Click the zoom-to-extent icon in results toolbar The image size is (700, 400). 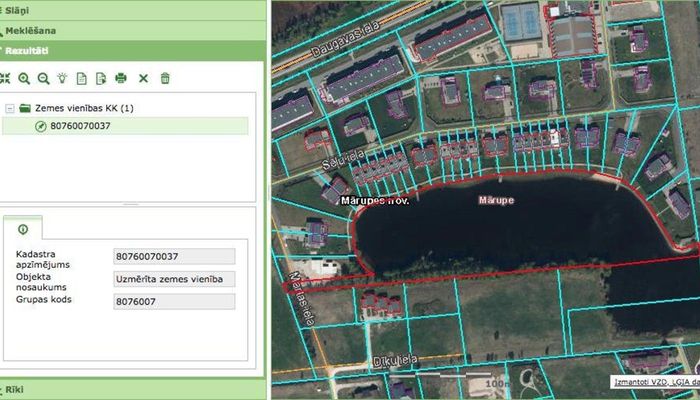coord(5,77)
